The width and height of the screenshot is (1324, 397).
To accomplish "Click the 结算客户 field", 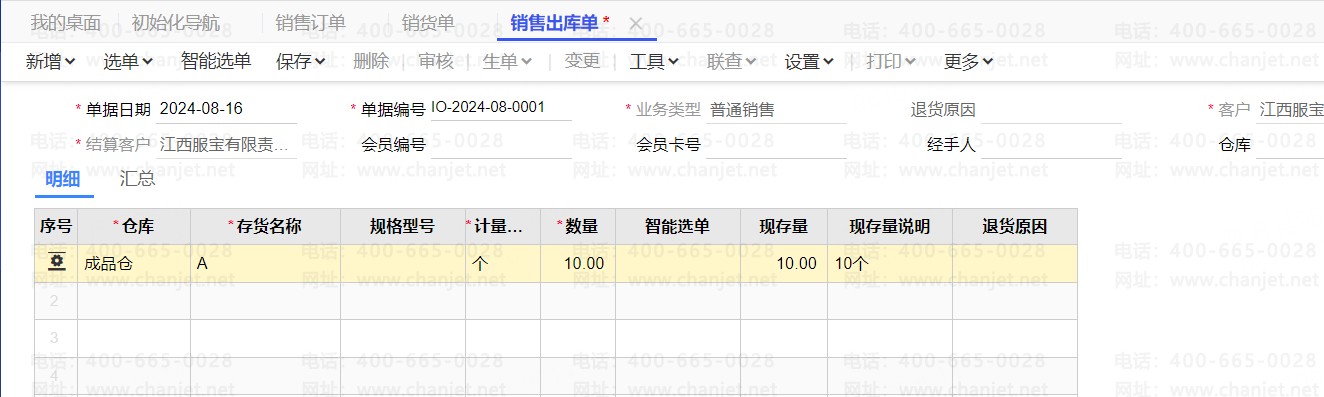I will (226, 145).
